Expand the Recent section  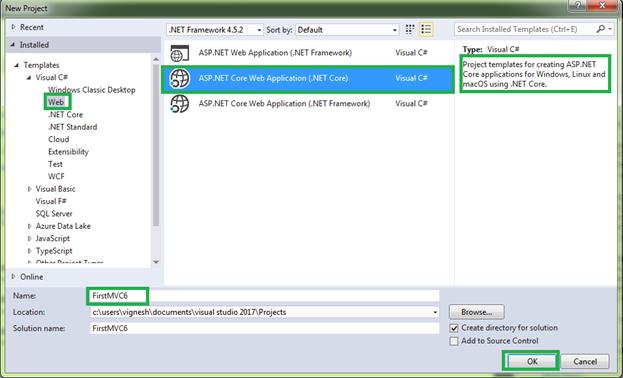[13, 27]
